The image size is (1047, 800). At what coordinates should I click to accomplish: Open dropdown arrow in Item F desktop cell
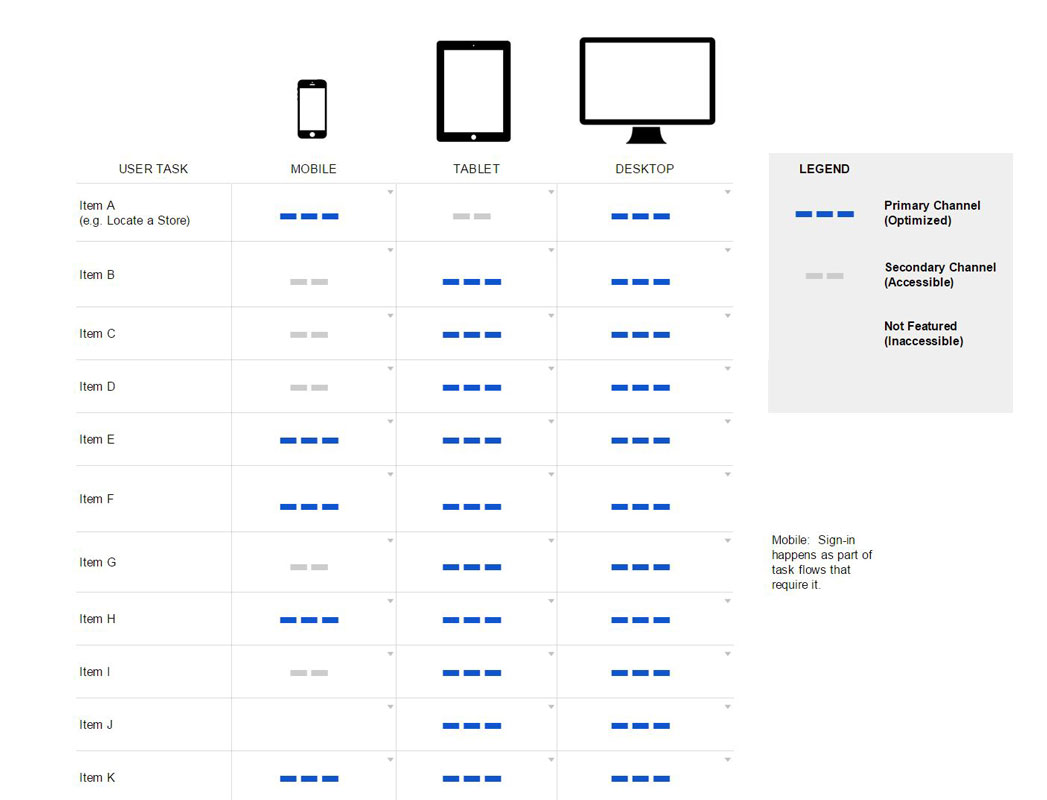pos(727,474)
